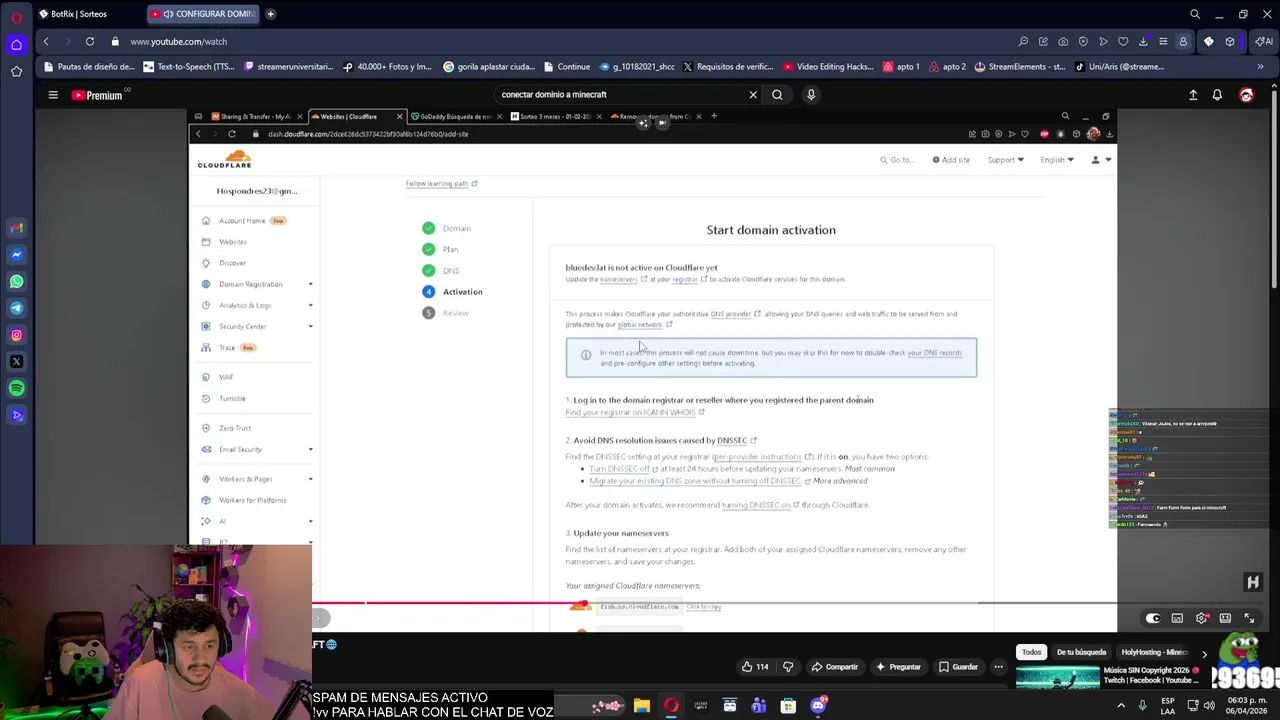Open the YouTube notifications bell
The width and height of the screenshot is (1280, 720).
[x=1217, y=95]
